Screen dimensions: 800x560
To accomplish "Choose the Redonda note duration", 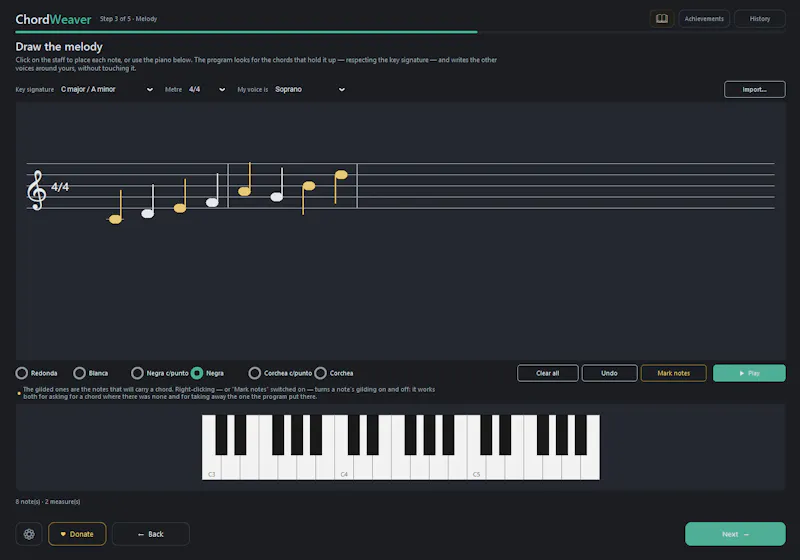I will pyautogui.click(x=36, y=373).
